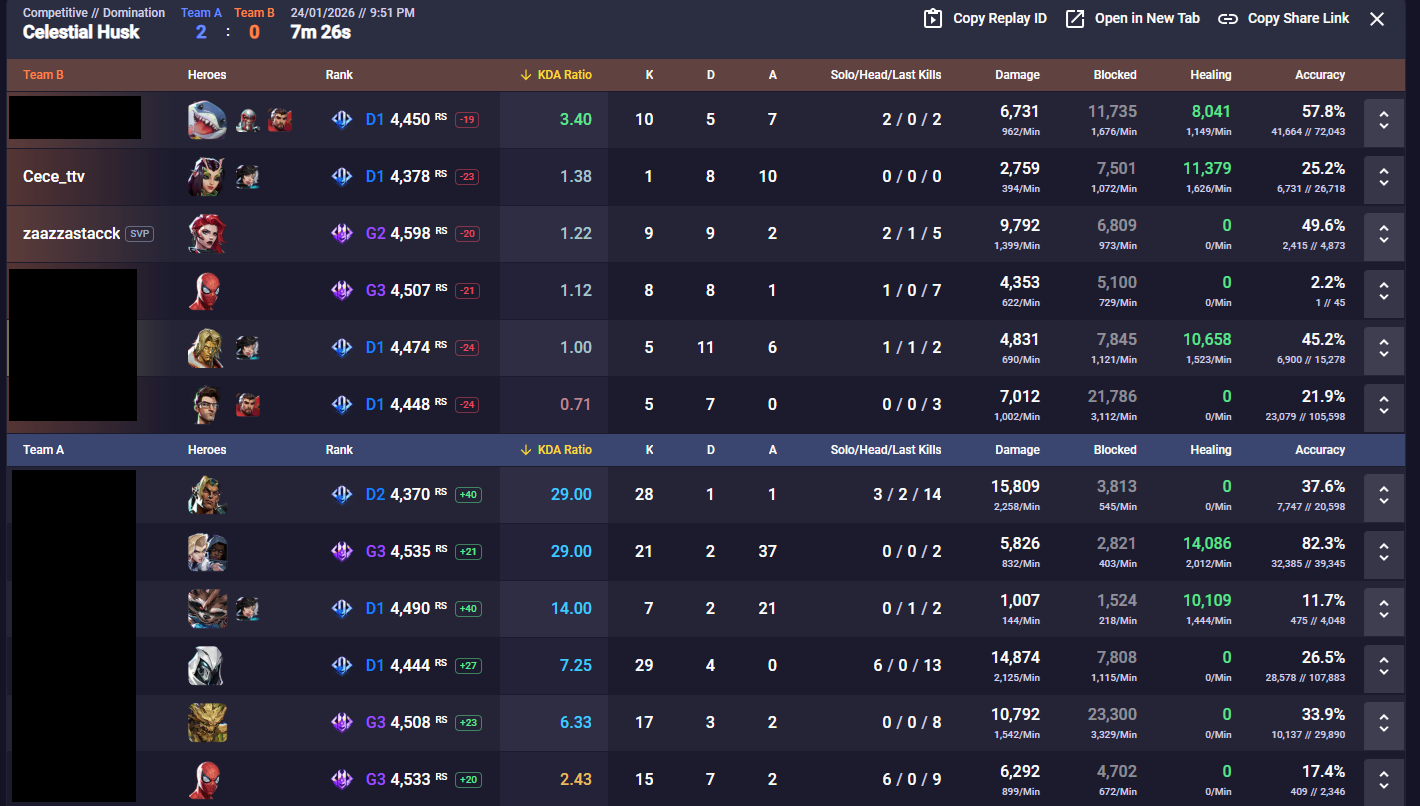This screenshot has width=1420, height=806.
Task: Click the Moon Knight hero icon
Action: coord(207,666)
